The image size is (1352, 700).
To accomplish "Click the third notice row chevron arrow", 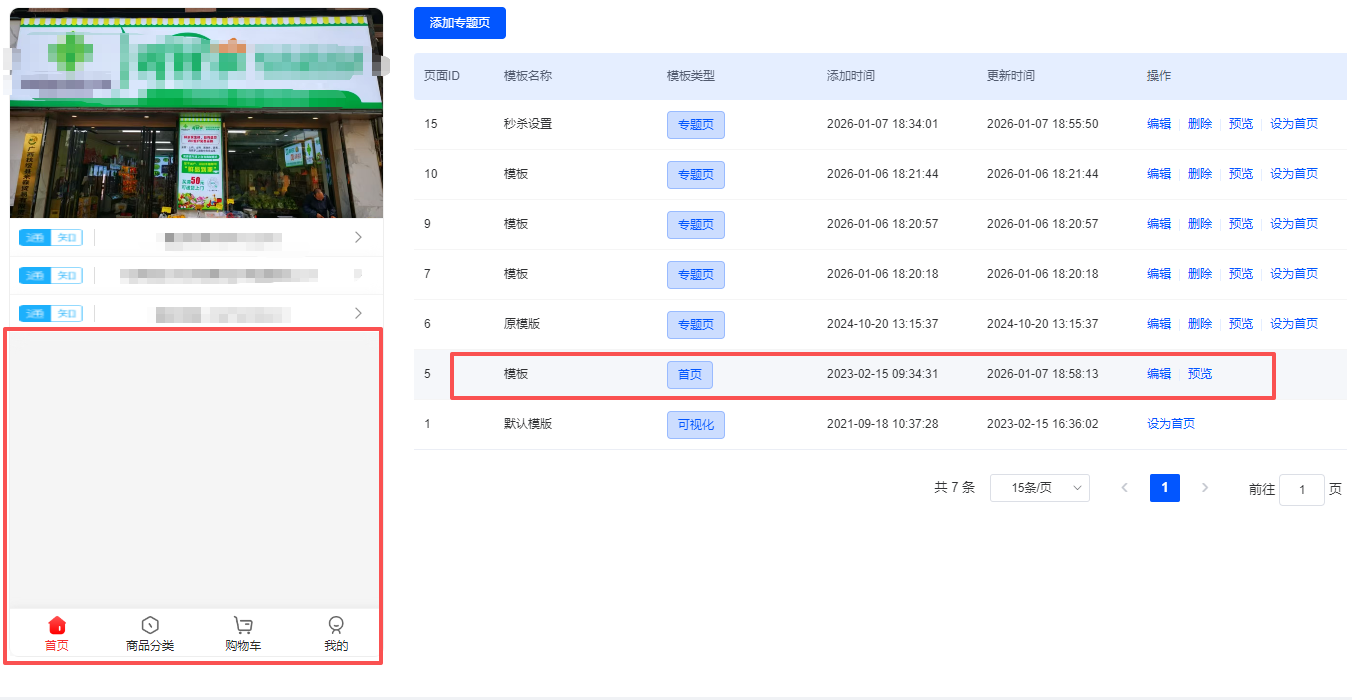I will [358, 313].
